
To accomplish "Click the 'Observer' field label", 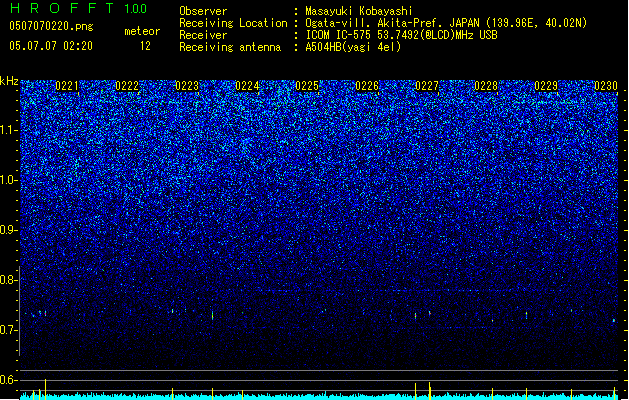I will 203,11.
